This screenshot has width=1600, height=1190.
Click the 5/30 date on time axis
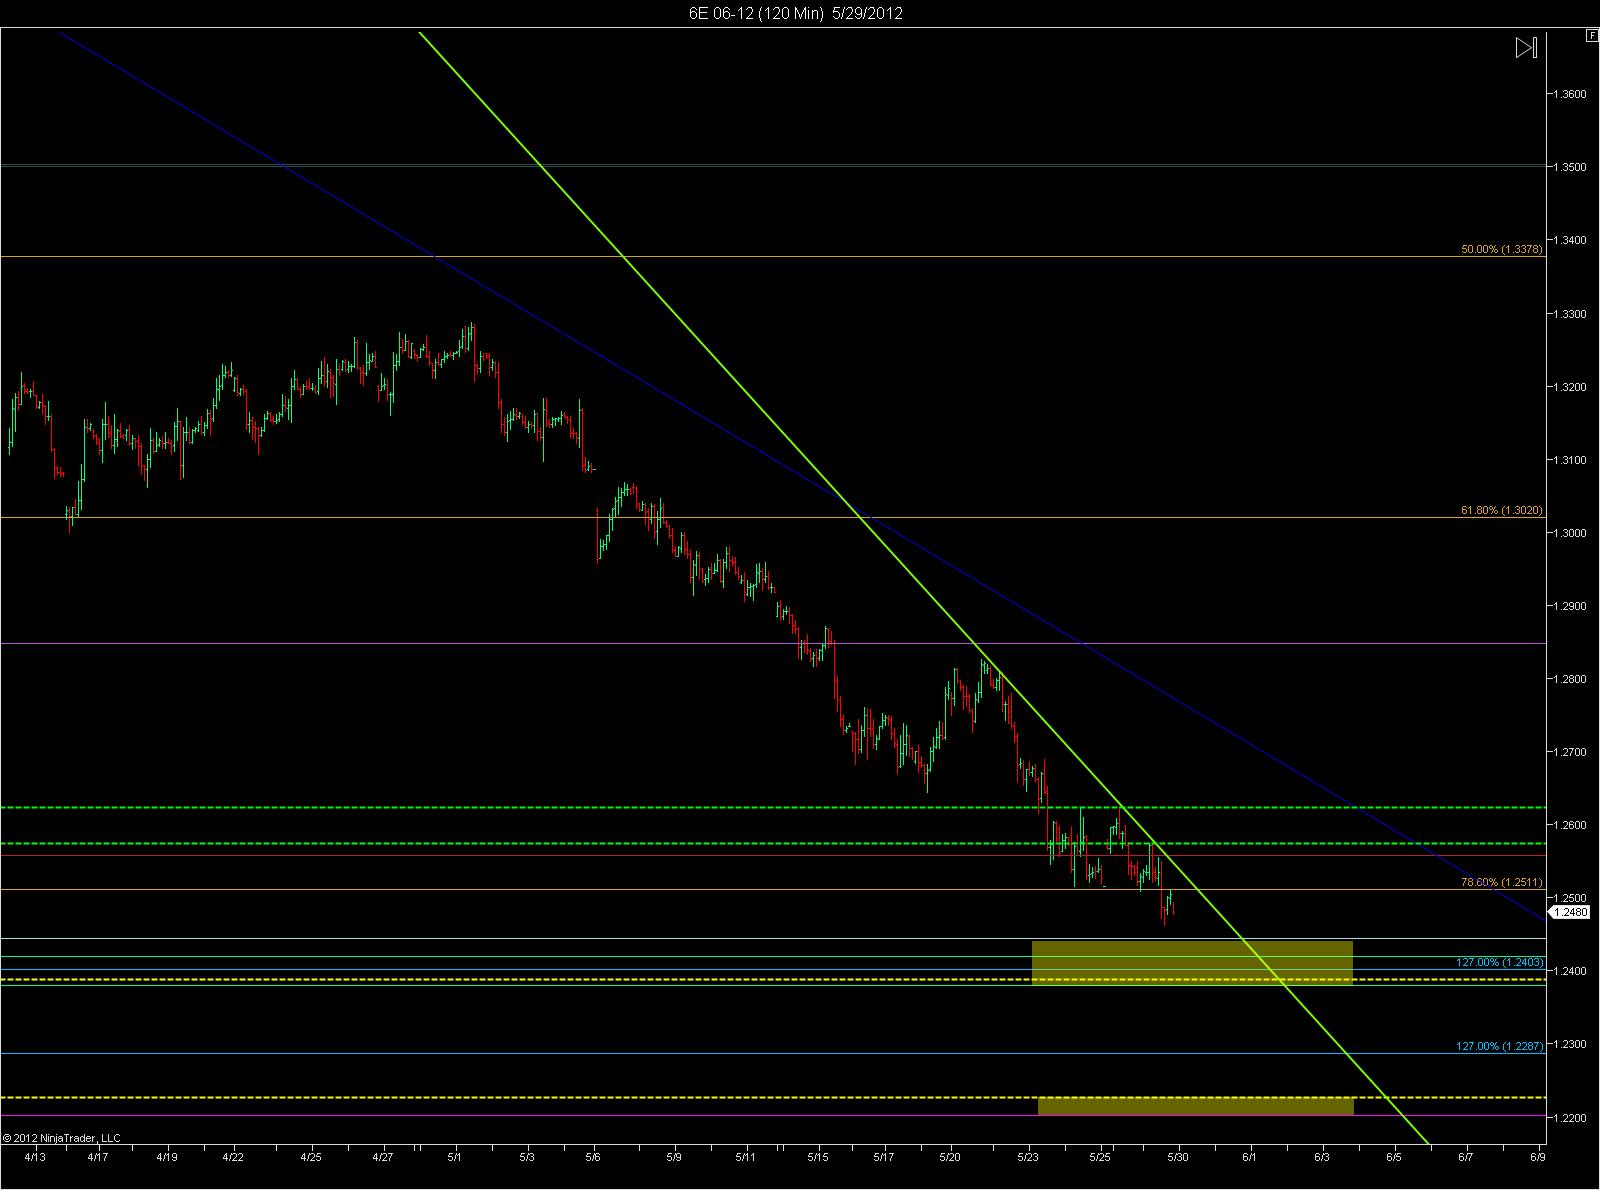[x=1177, y=1156]
